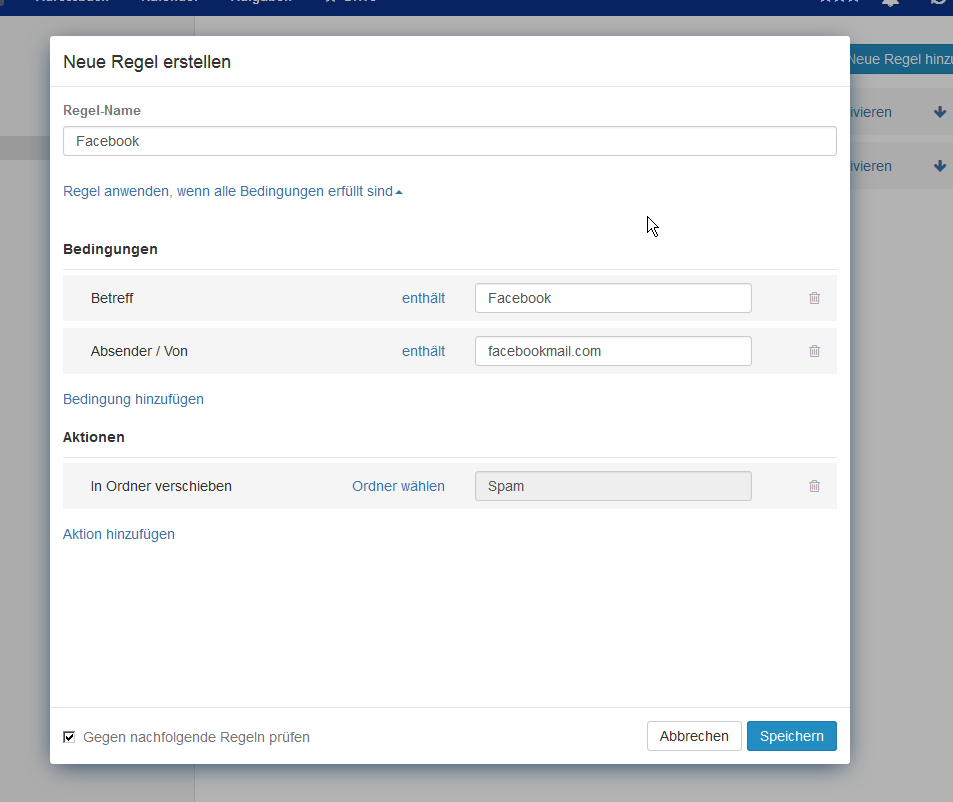The width and height of the screenshot is (953, 802).
Task: Save the rule with Speichern
Action: [x=791, y=736]
